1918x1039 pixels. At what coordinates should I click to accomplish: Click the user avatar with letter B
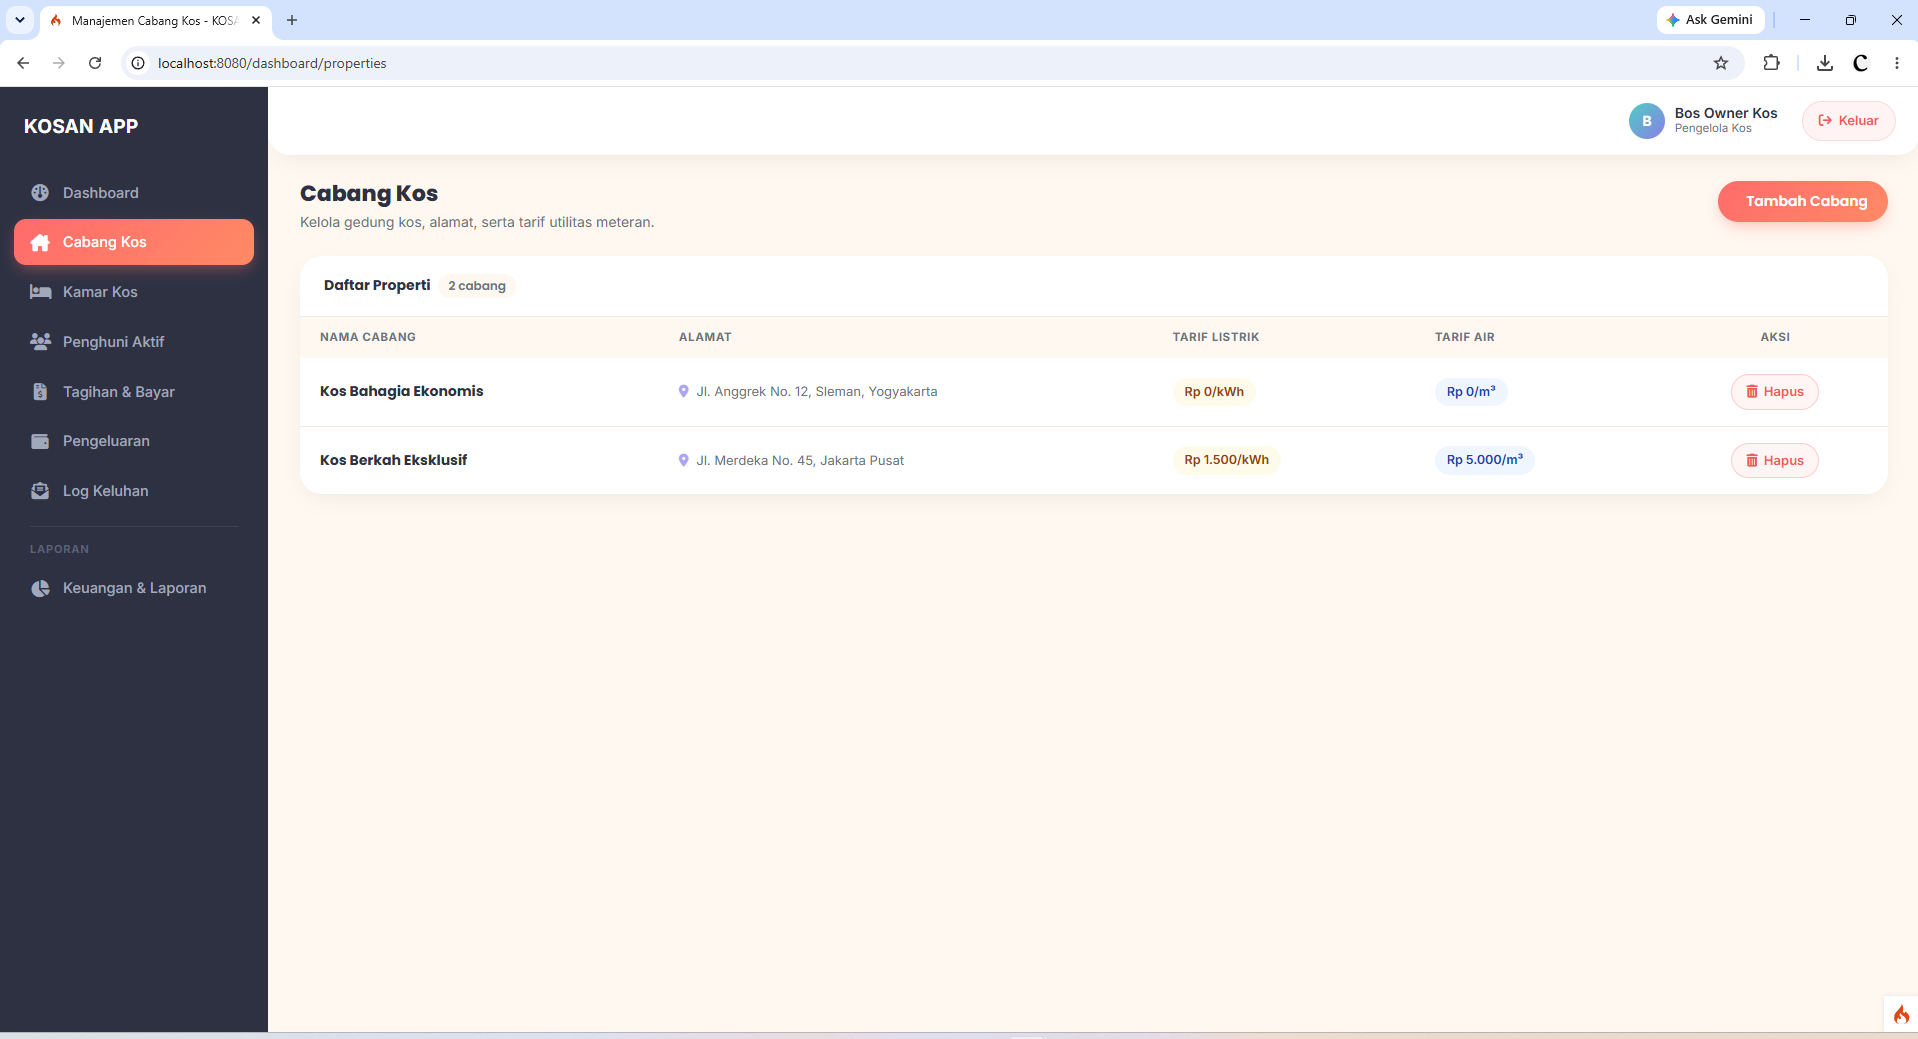tap(1646, 121)
